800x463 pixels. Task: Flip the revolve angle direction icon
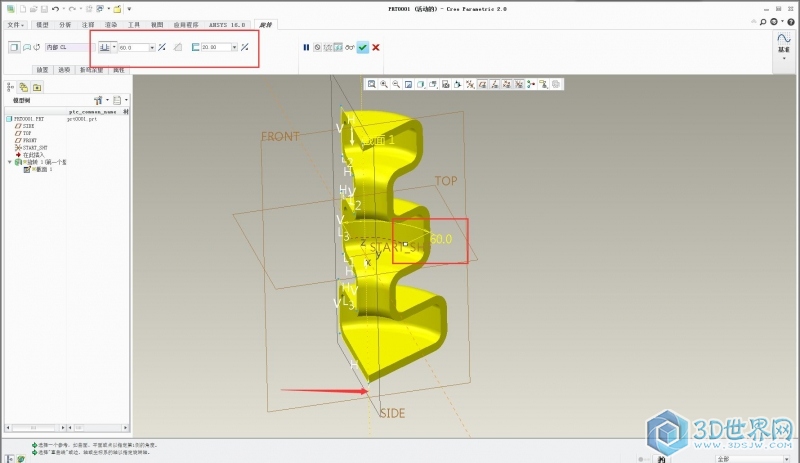pos(162,47)
